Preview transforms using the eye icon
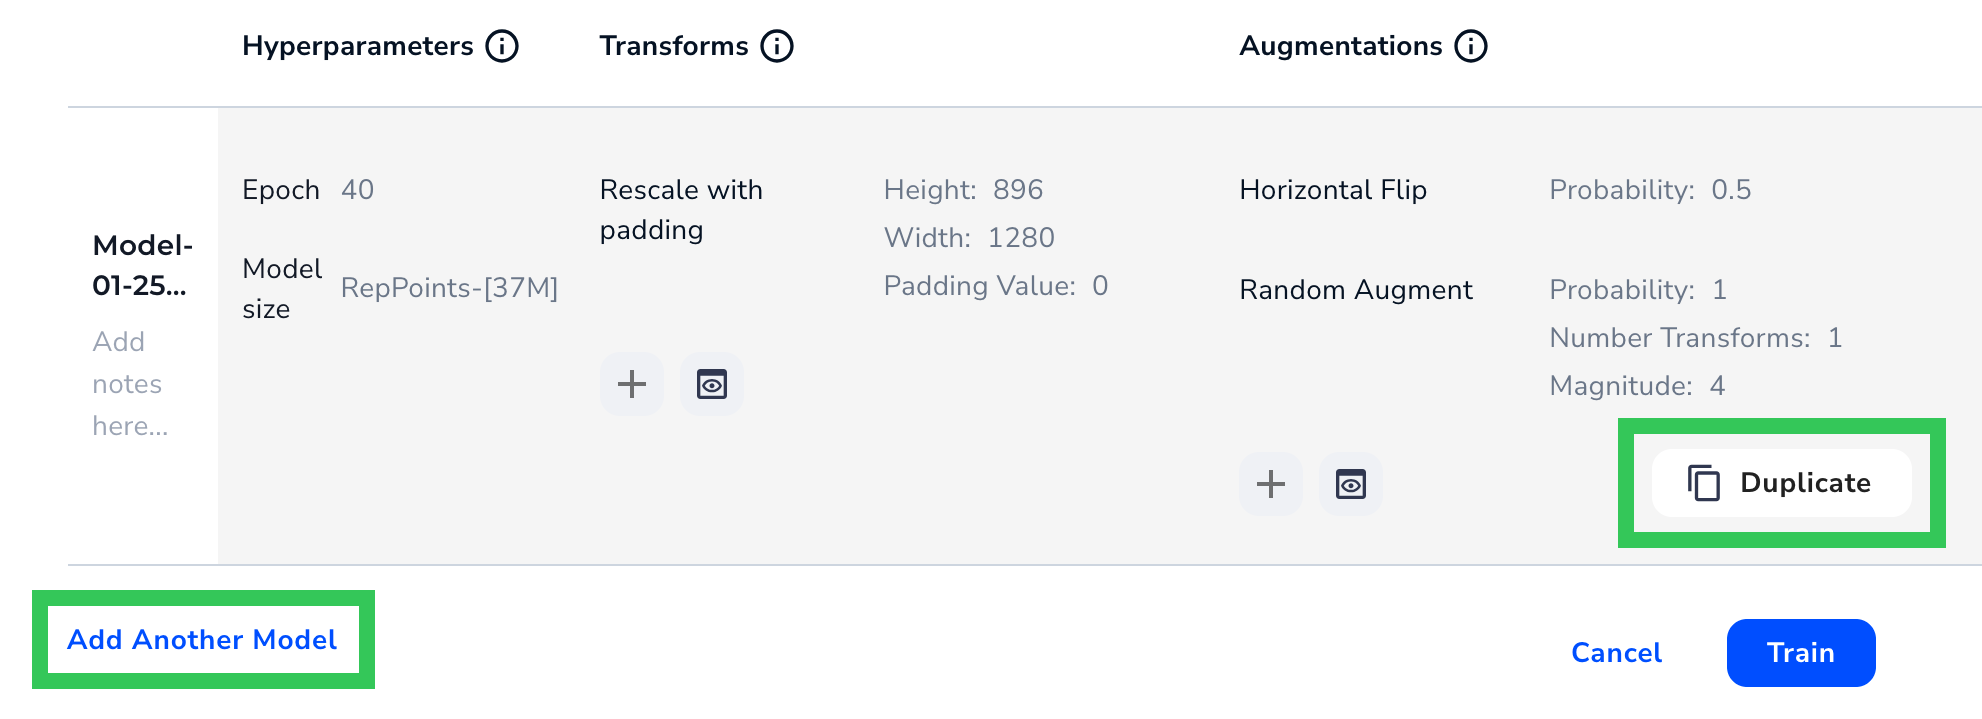This screenshot has width=1982, height=719. [712, 384]
